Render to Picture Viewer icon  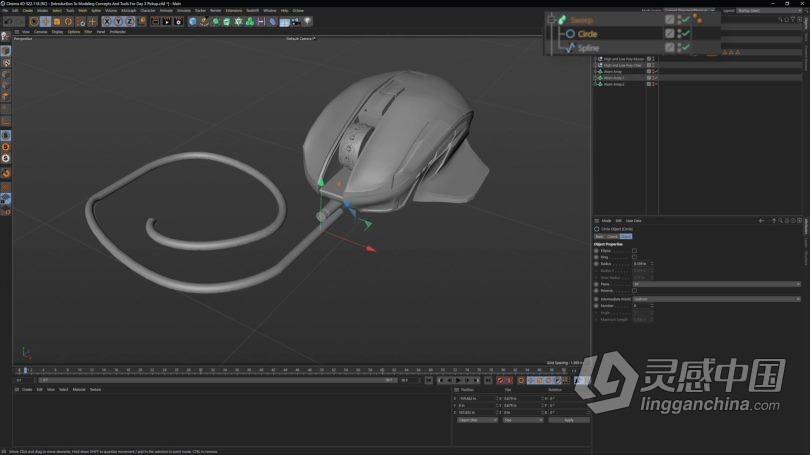coord(167,22)
